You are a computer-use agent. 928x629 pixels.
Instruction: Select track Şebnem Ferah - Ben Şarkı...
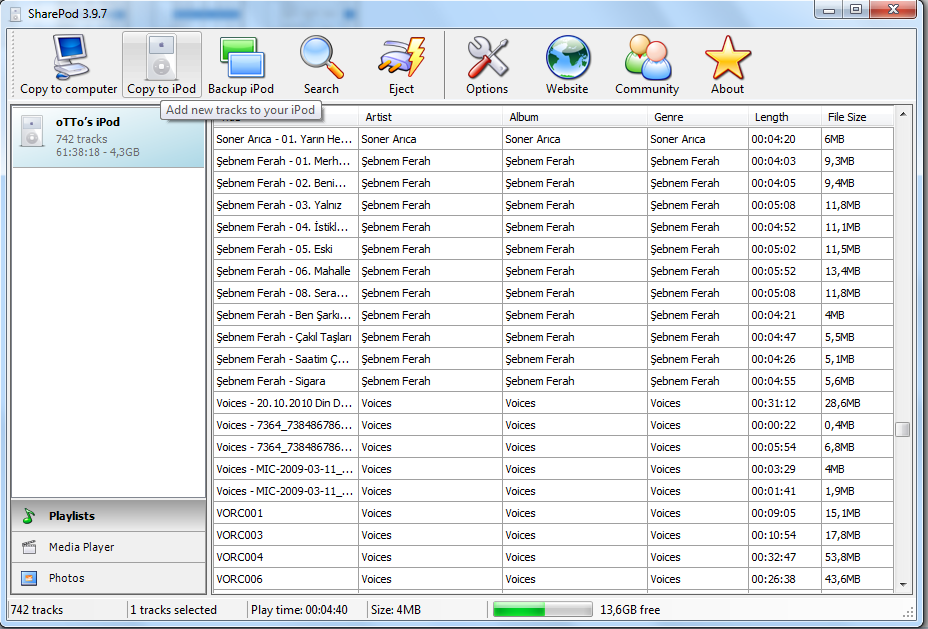[553, 315]
